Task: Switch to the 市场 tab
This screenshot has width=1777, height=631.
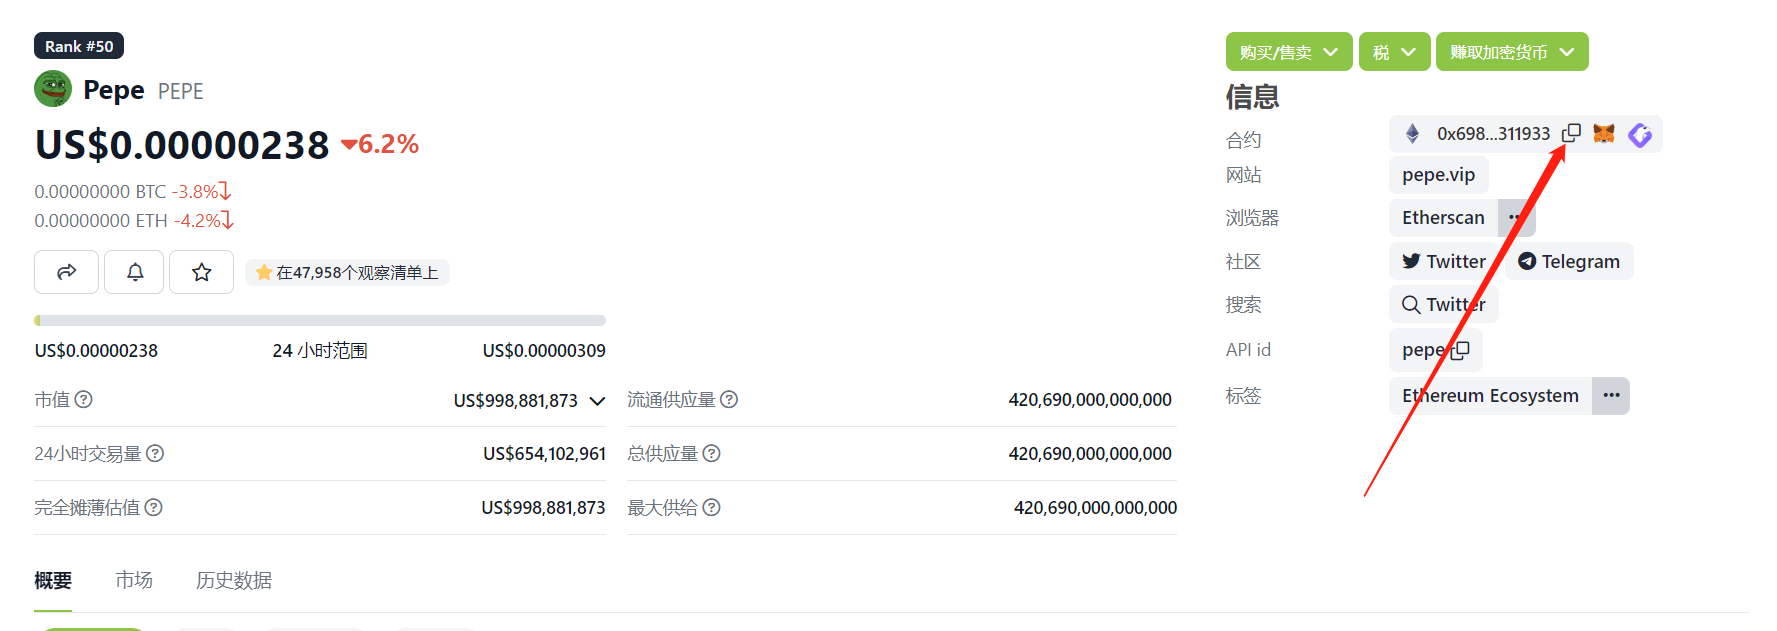Action: [134, 580]
